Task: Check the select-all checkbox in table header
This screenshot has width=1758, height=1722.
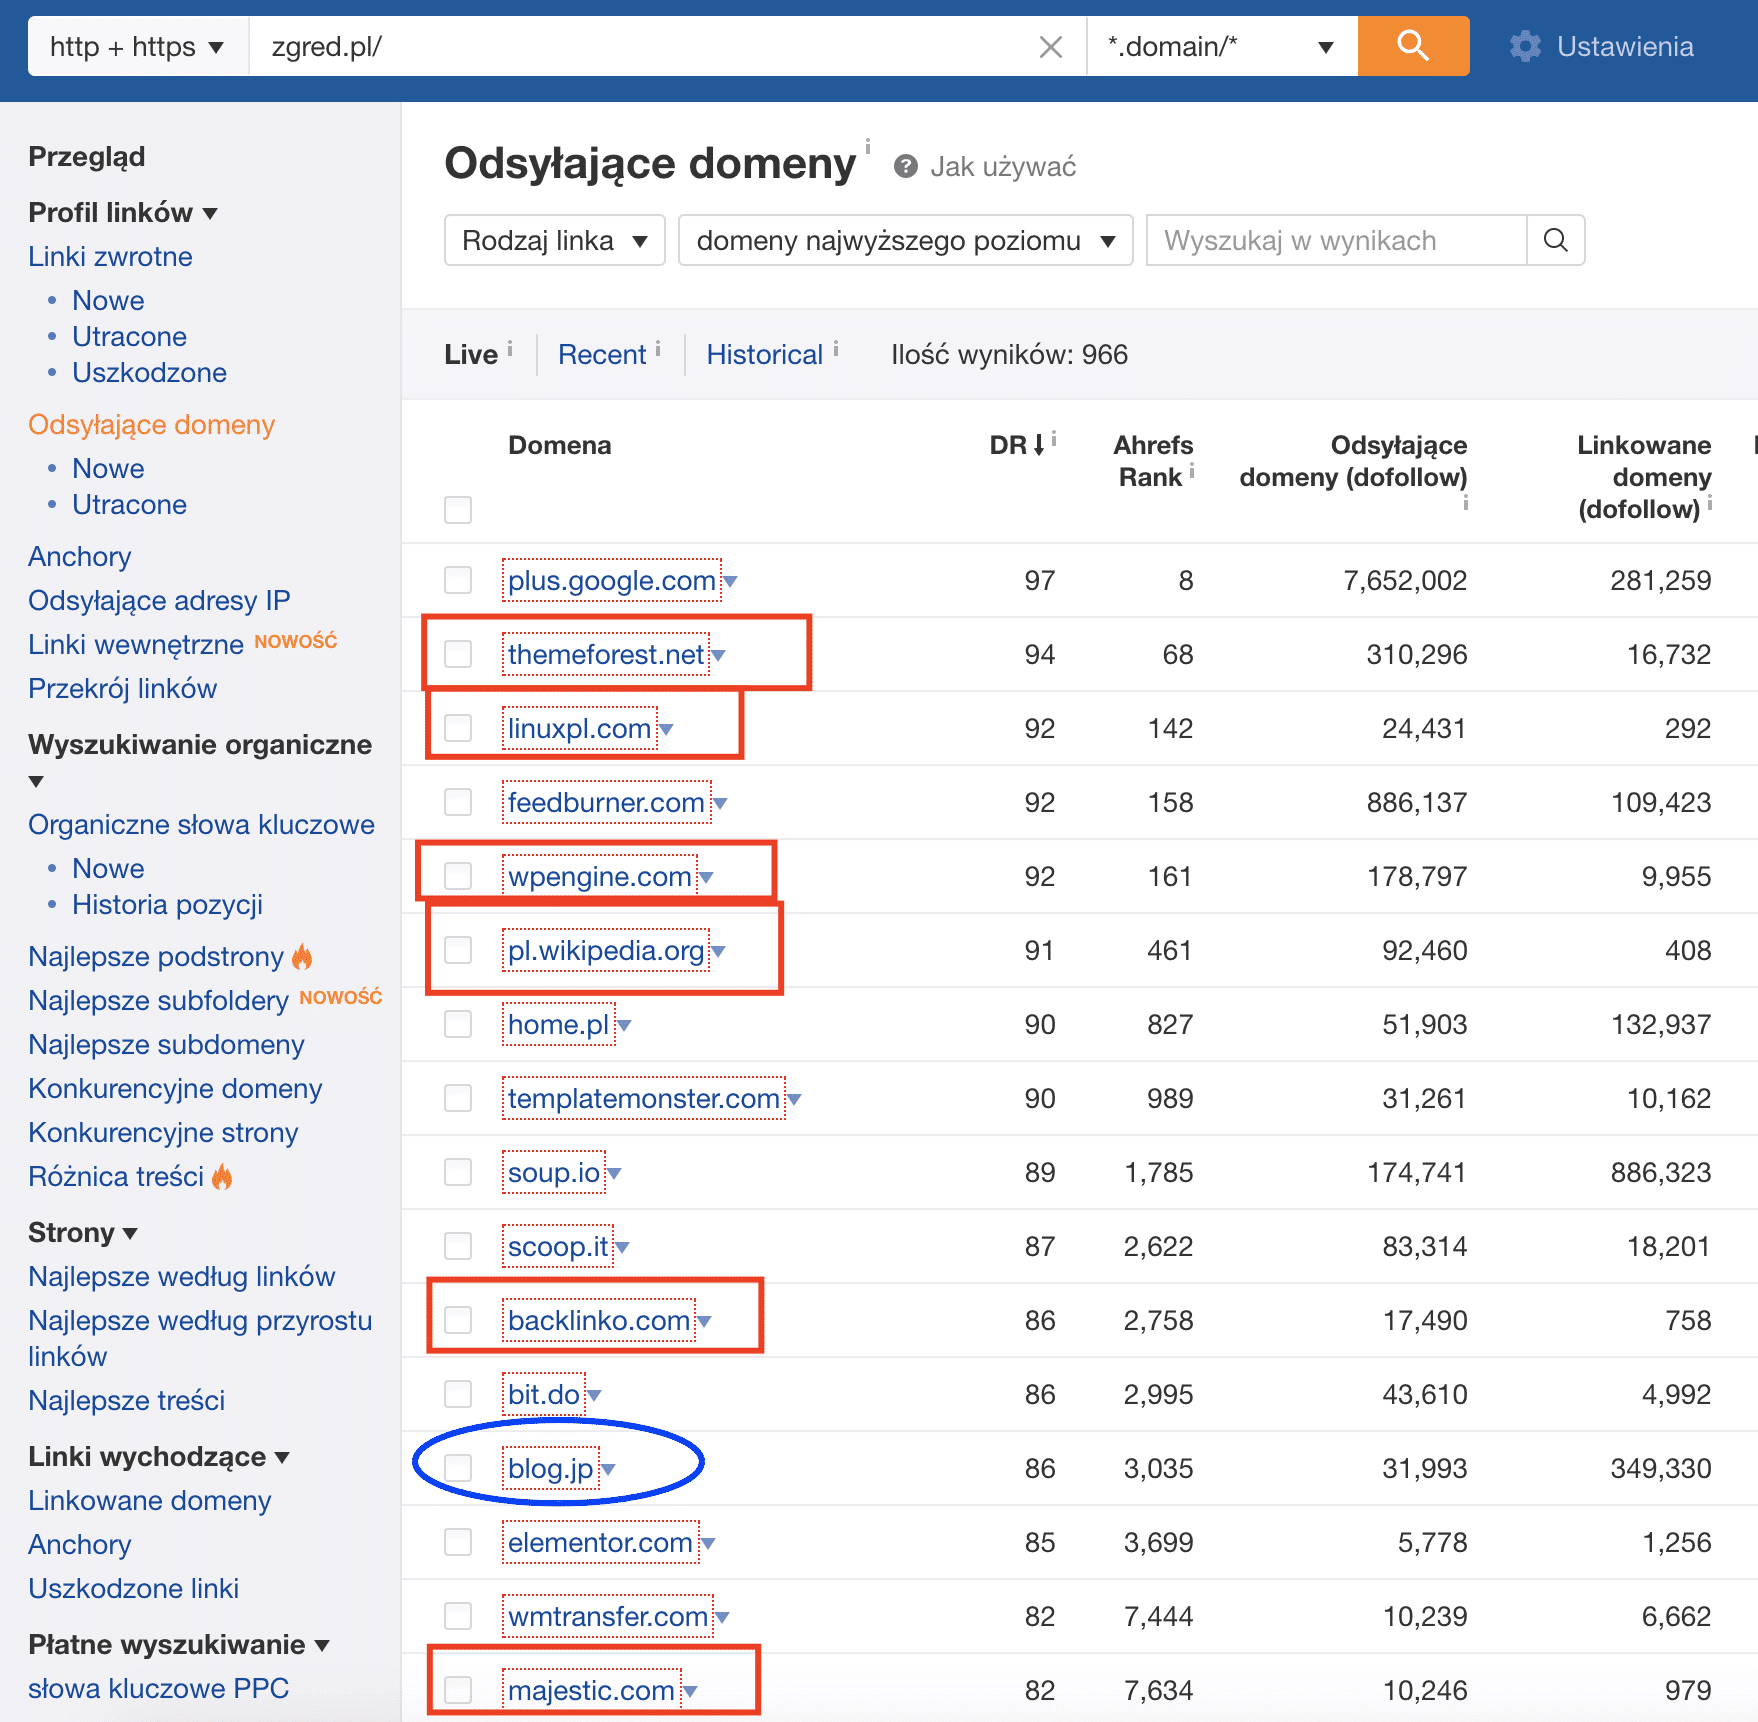Action: pos(458,510)
